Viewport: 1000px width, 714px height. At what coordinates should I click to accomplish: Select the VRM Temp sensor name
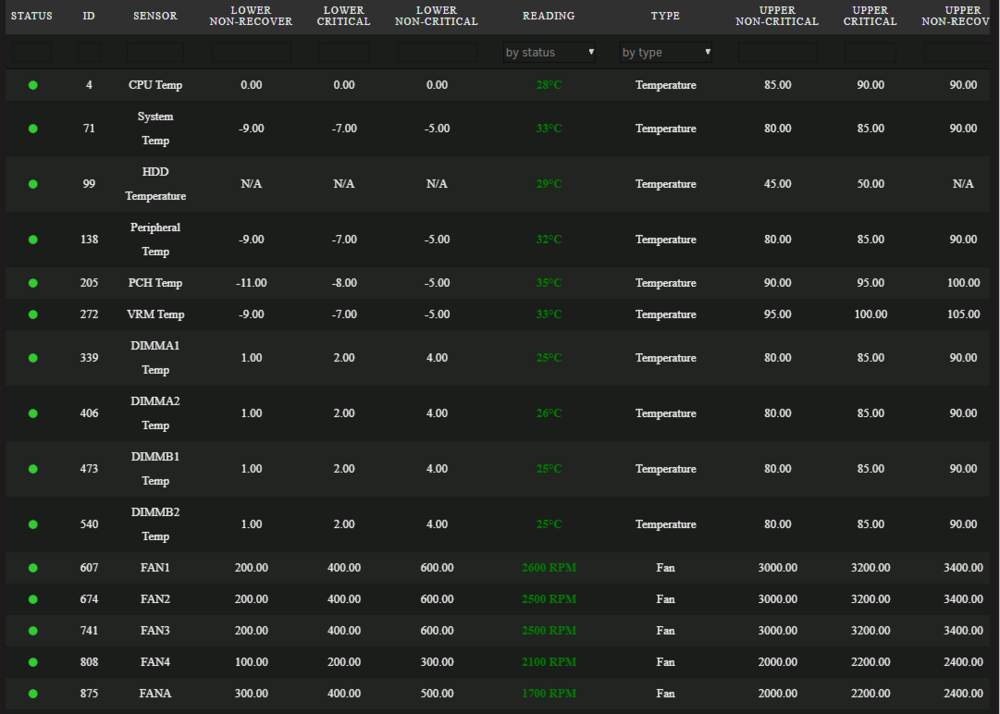(155, 314)
